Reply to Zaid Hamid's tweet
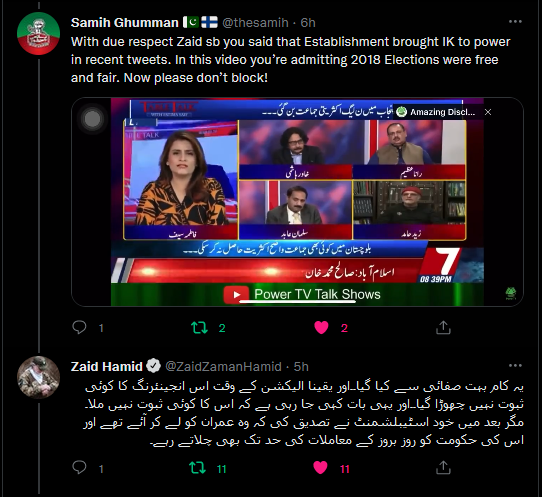This screenshot has width=542, height=497. 79,468
